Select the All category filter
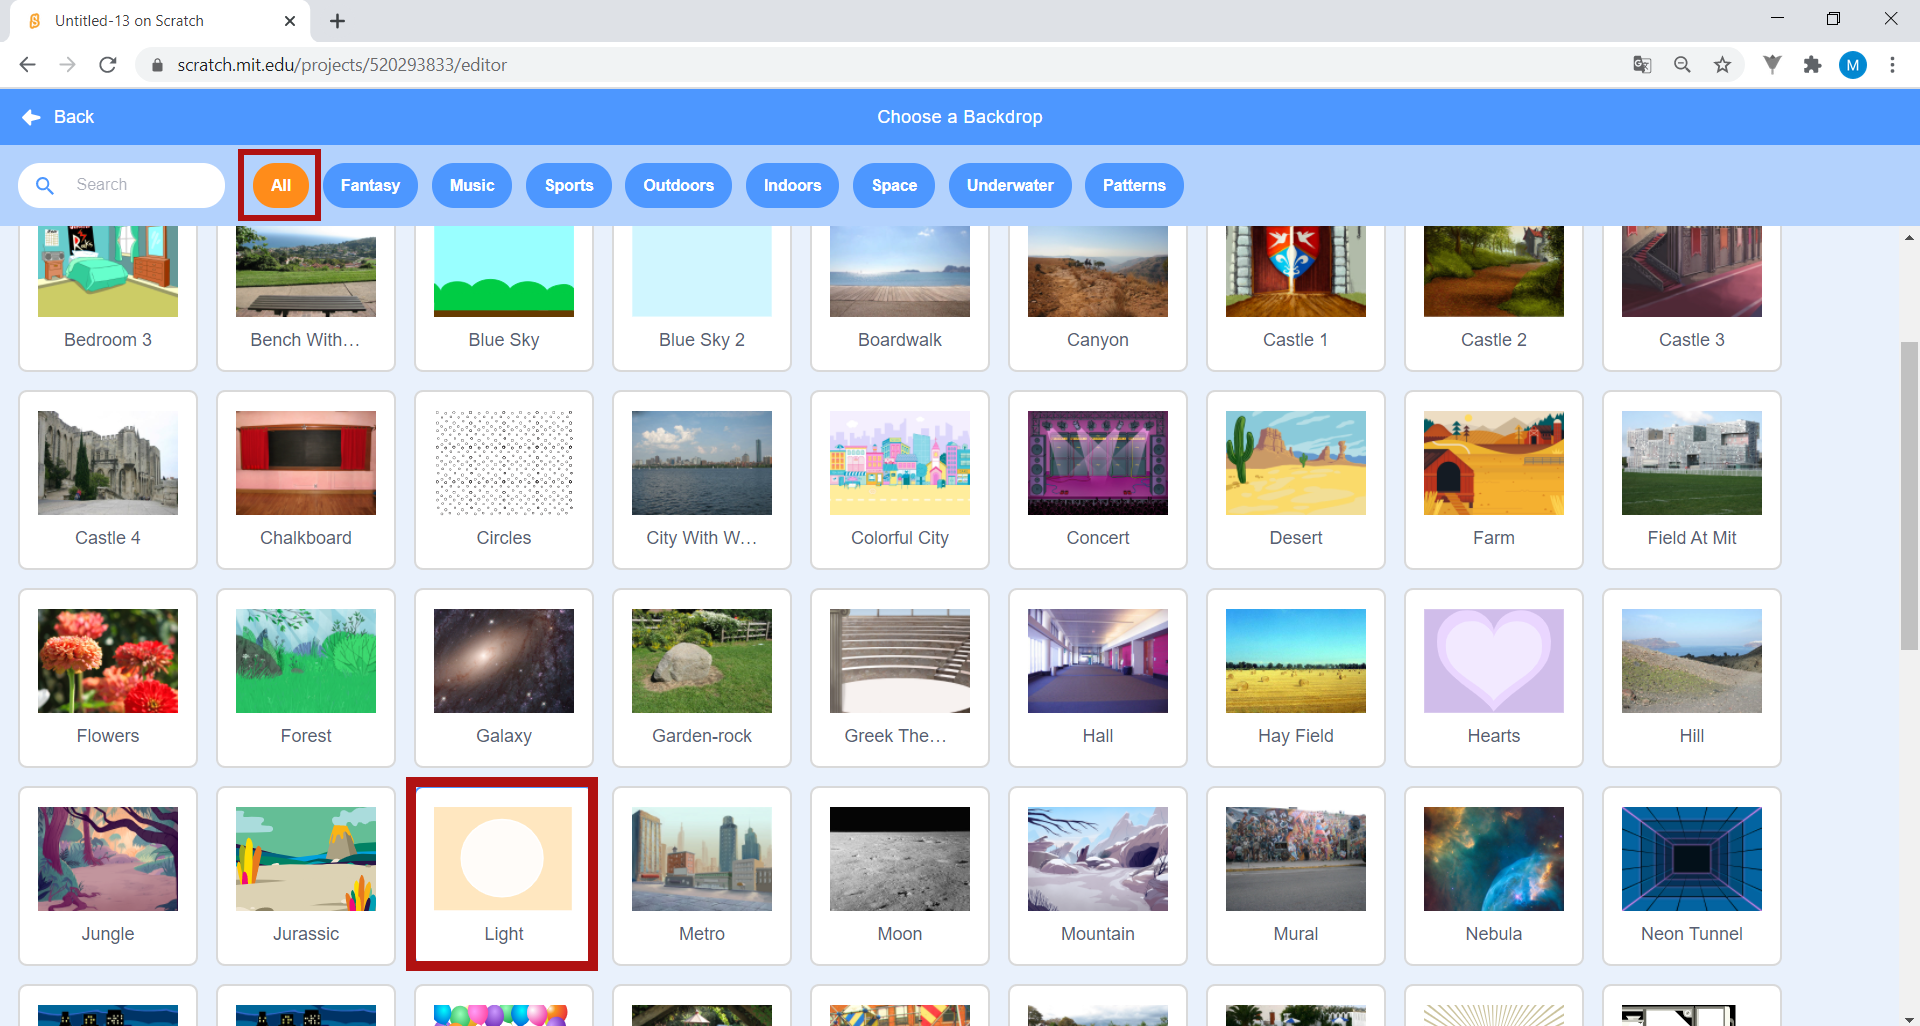Image resolution: width=1920 pixels, height=1026 pixels. pyautogui.click(x=281, y=185)
